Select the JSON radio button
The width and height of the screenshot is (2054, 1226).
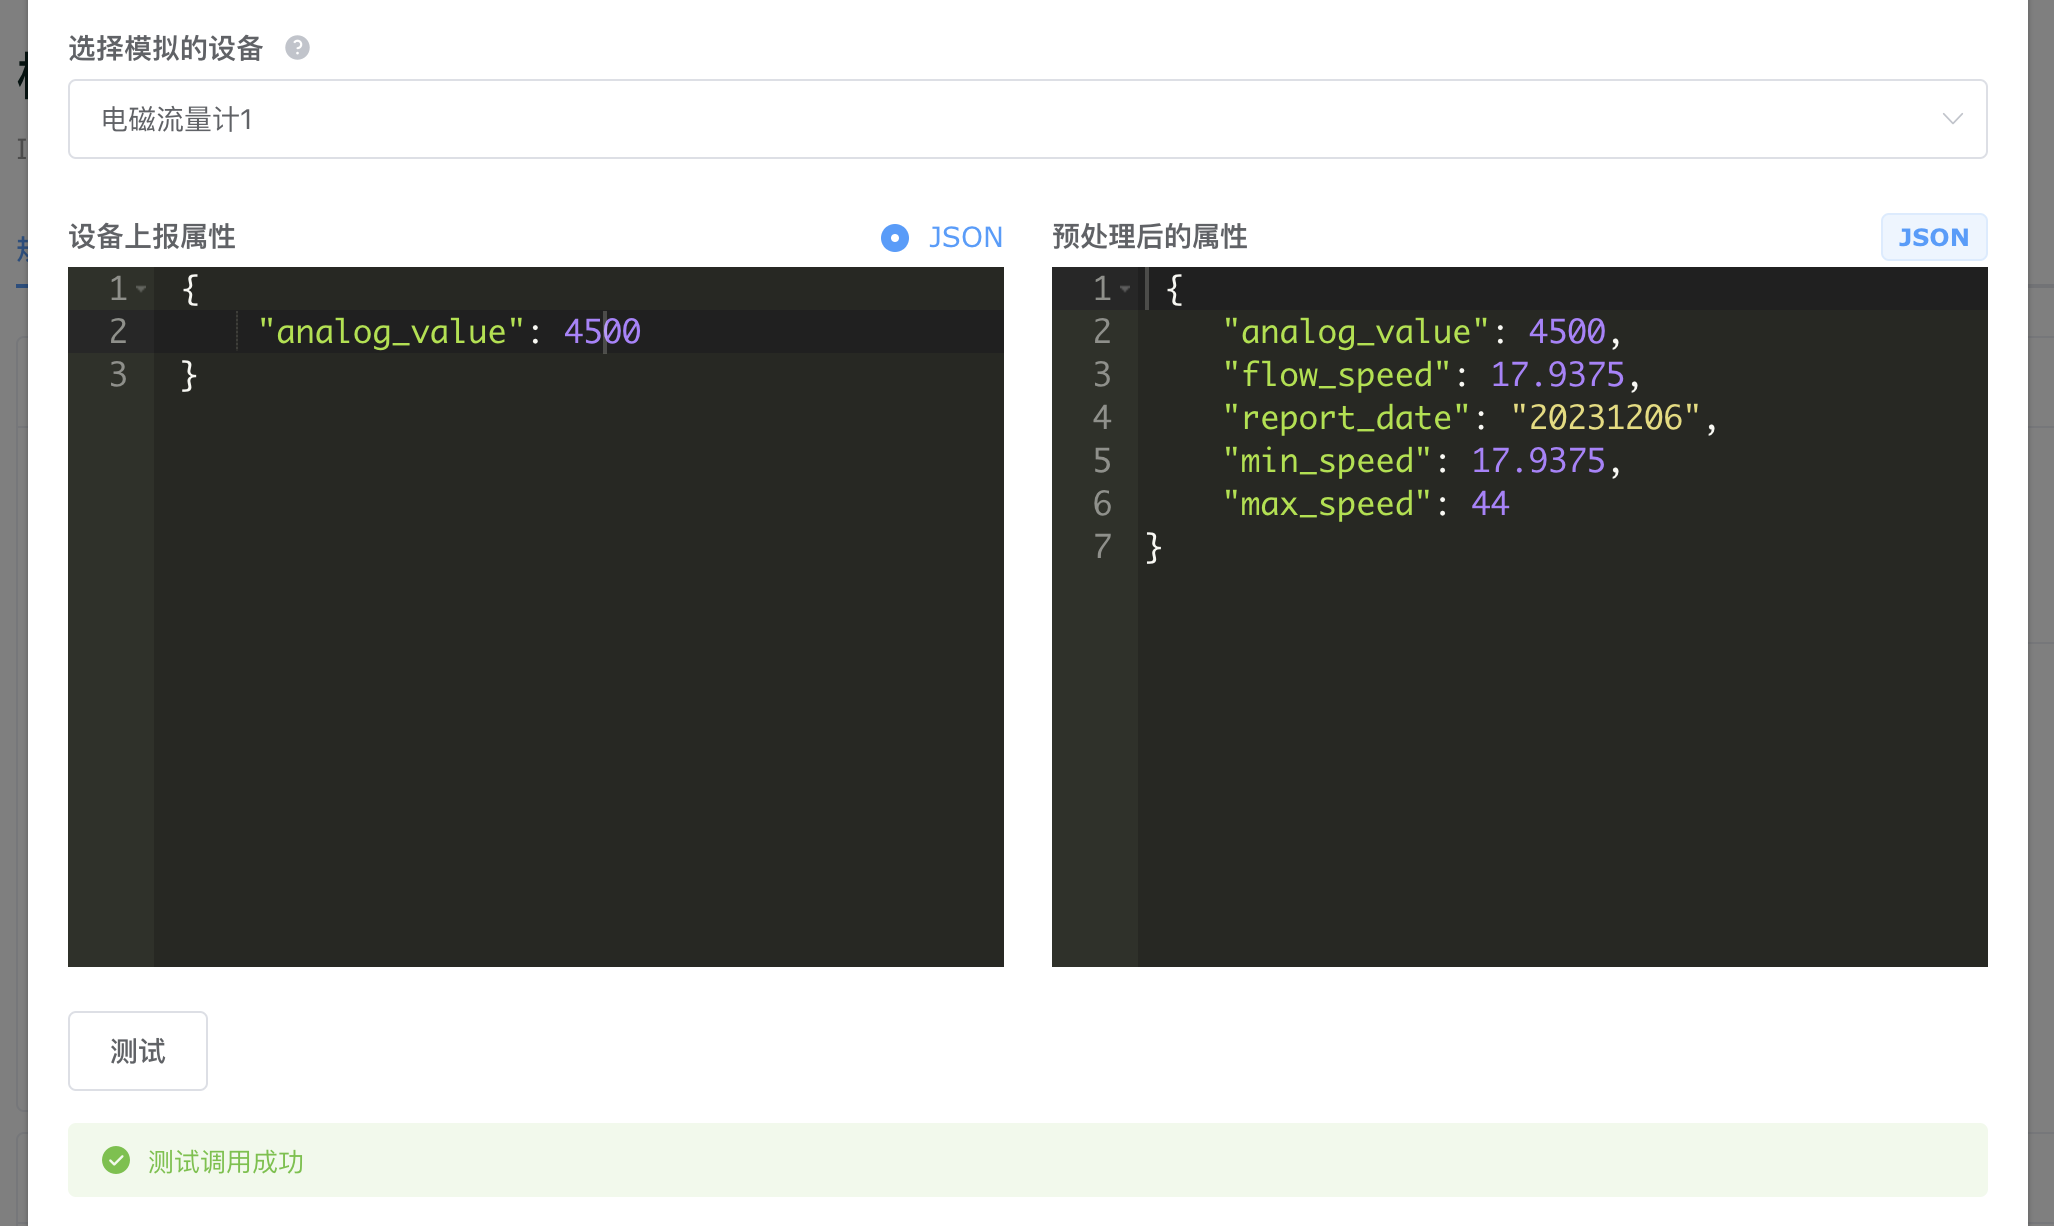click(895, 238)
